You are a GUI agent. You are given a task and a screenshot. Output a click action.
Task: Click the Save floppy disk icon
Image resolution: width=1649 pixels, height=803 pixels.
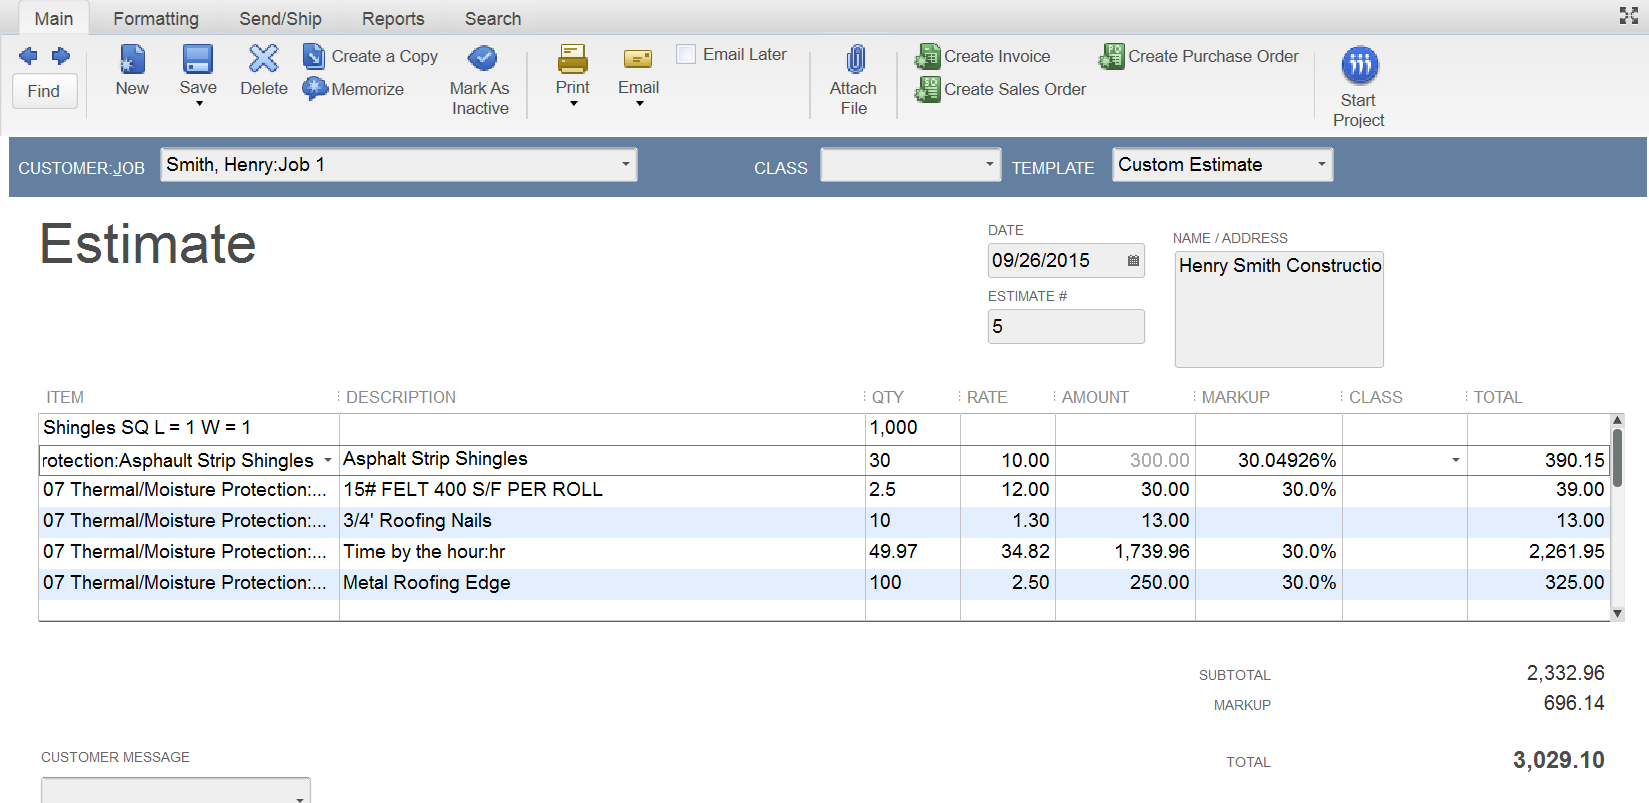click(x=198, y=60)
